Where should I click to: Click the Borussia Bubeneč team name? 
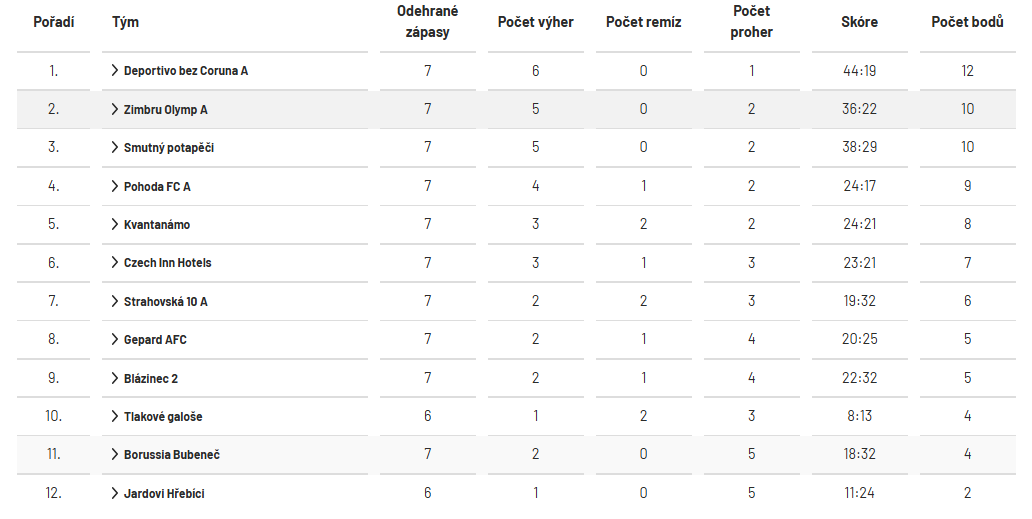pyautogui.click(x=172, y=455)
